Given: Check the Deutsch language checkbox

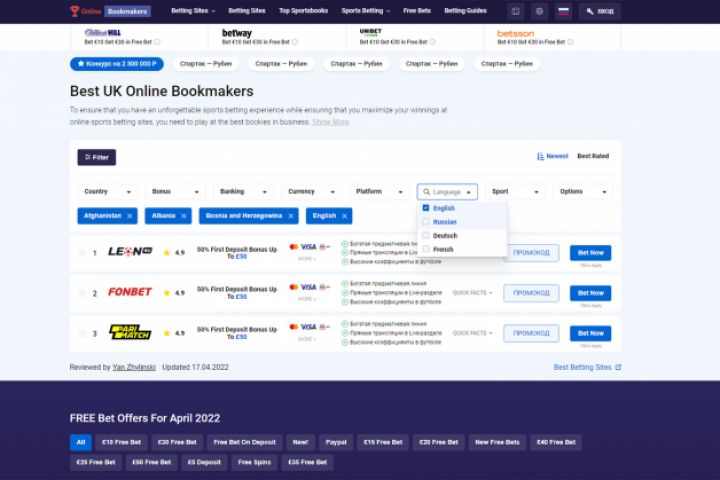Looking at the screenshot, I should coord(426,235).
